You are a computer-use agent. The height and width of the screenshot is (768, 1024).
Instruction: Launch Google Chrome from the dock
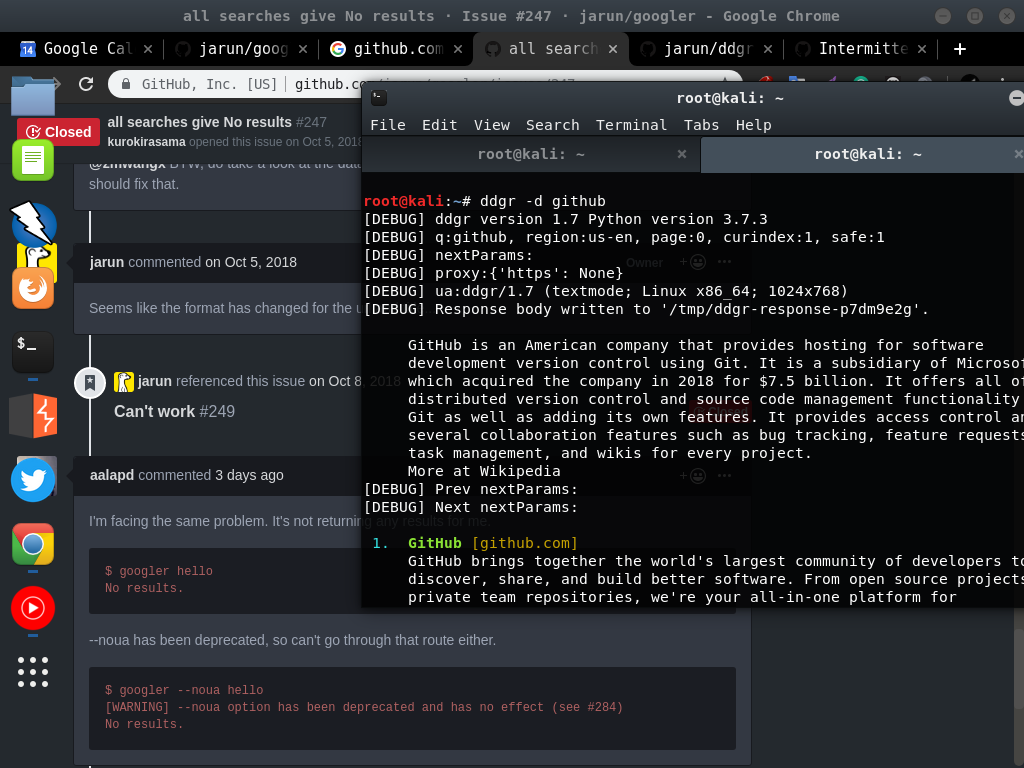pyautogui.click(x=33, y=544)
